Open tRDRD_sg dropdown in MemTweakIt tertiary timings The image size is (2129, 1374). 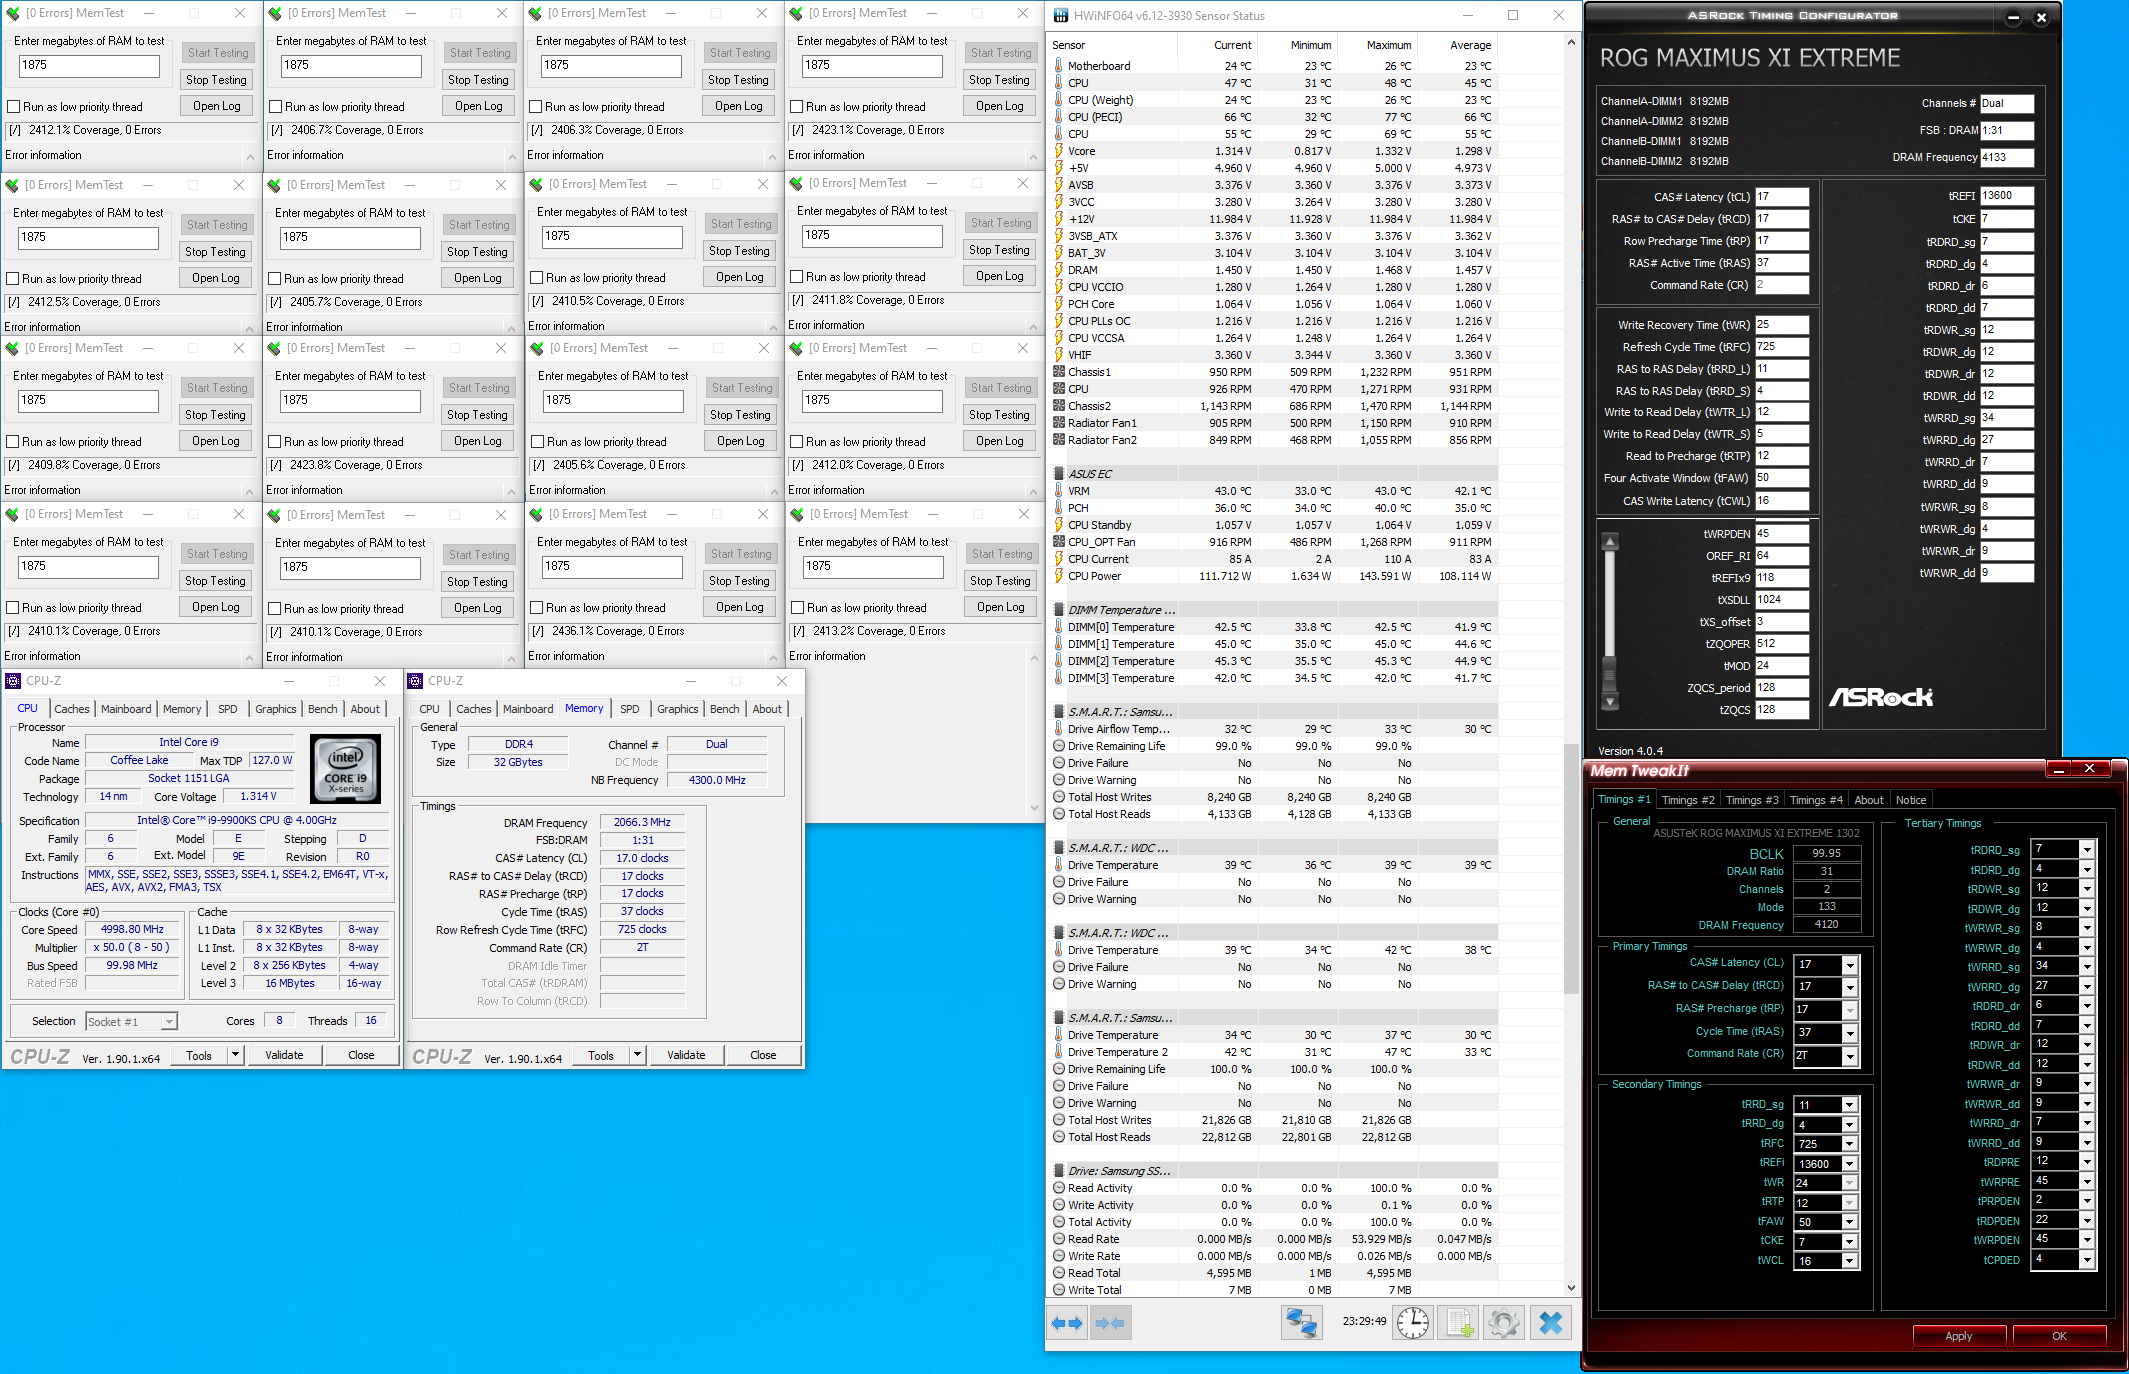click(x=2087, y=850)
